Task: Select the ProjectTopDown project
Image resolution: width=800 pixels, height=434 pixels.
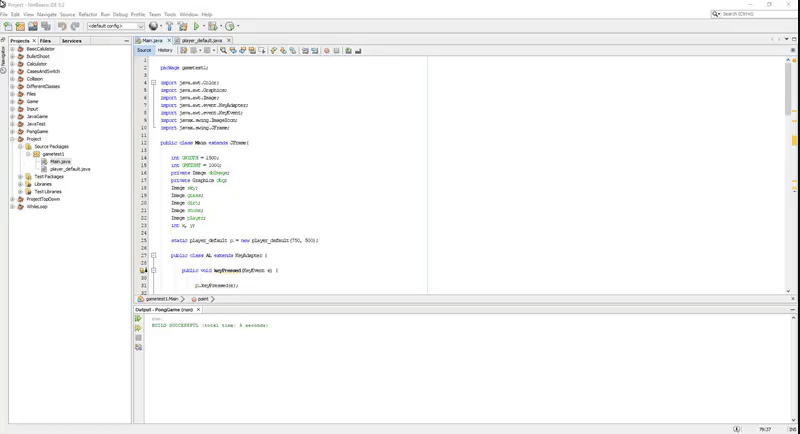Action: (x=43, y=199)
